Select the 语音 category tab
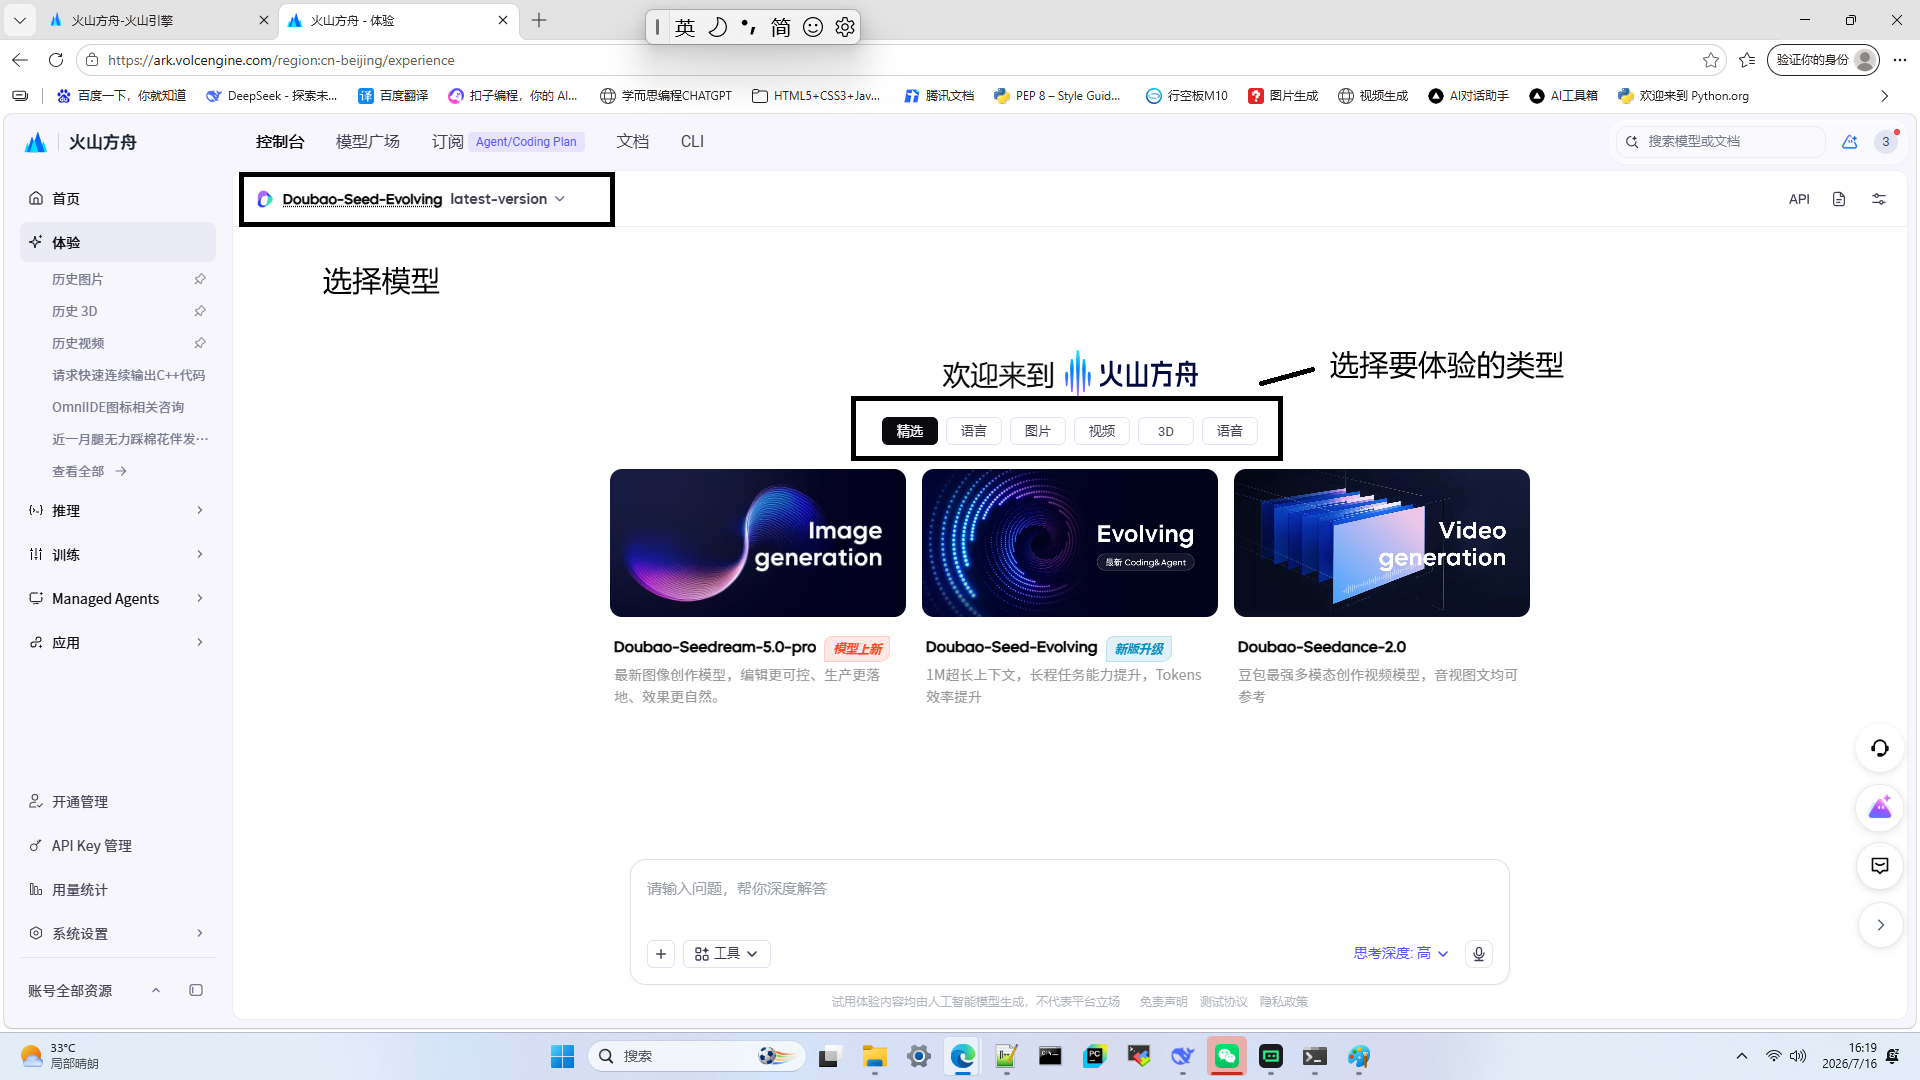 [1230, 431]
